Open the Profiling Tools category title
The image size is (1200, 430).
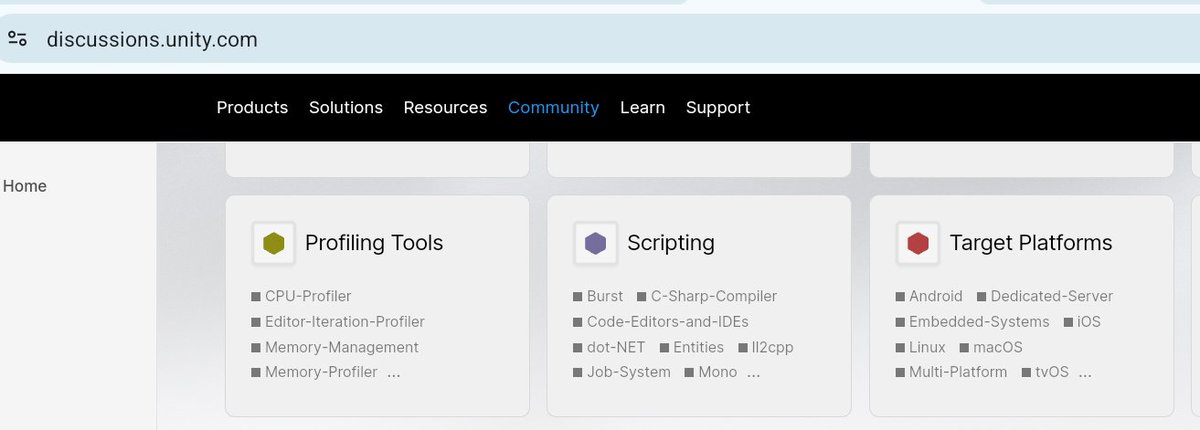point(374,243)
